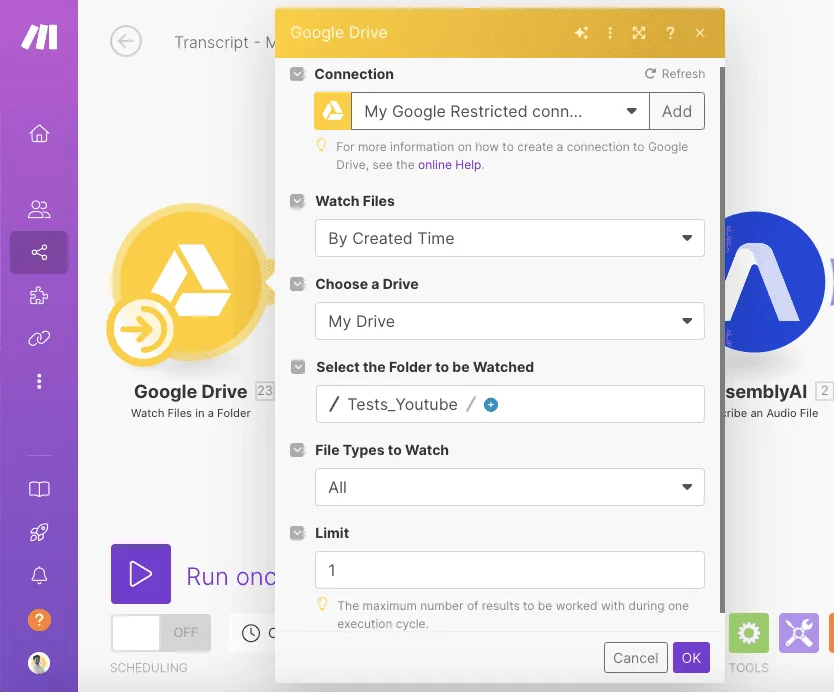The image size is (834, 692).
Task: Open the Templates puzzle-piece icon
Action: (x=39, y=295)
